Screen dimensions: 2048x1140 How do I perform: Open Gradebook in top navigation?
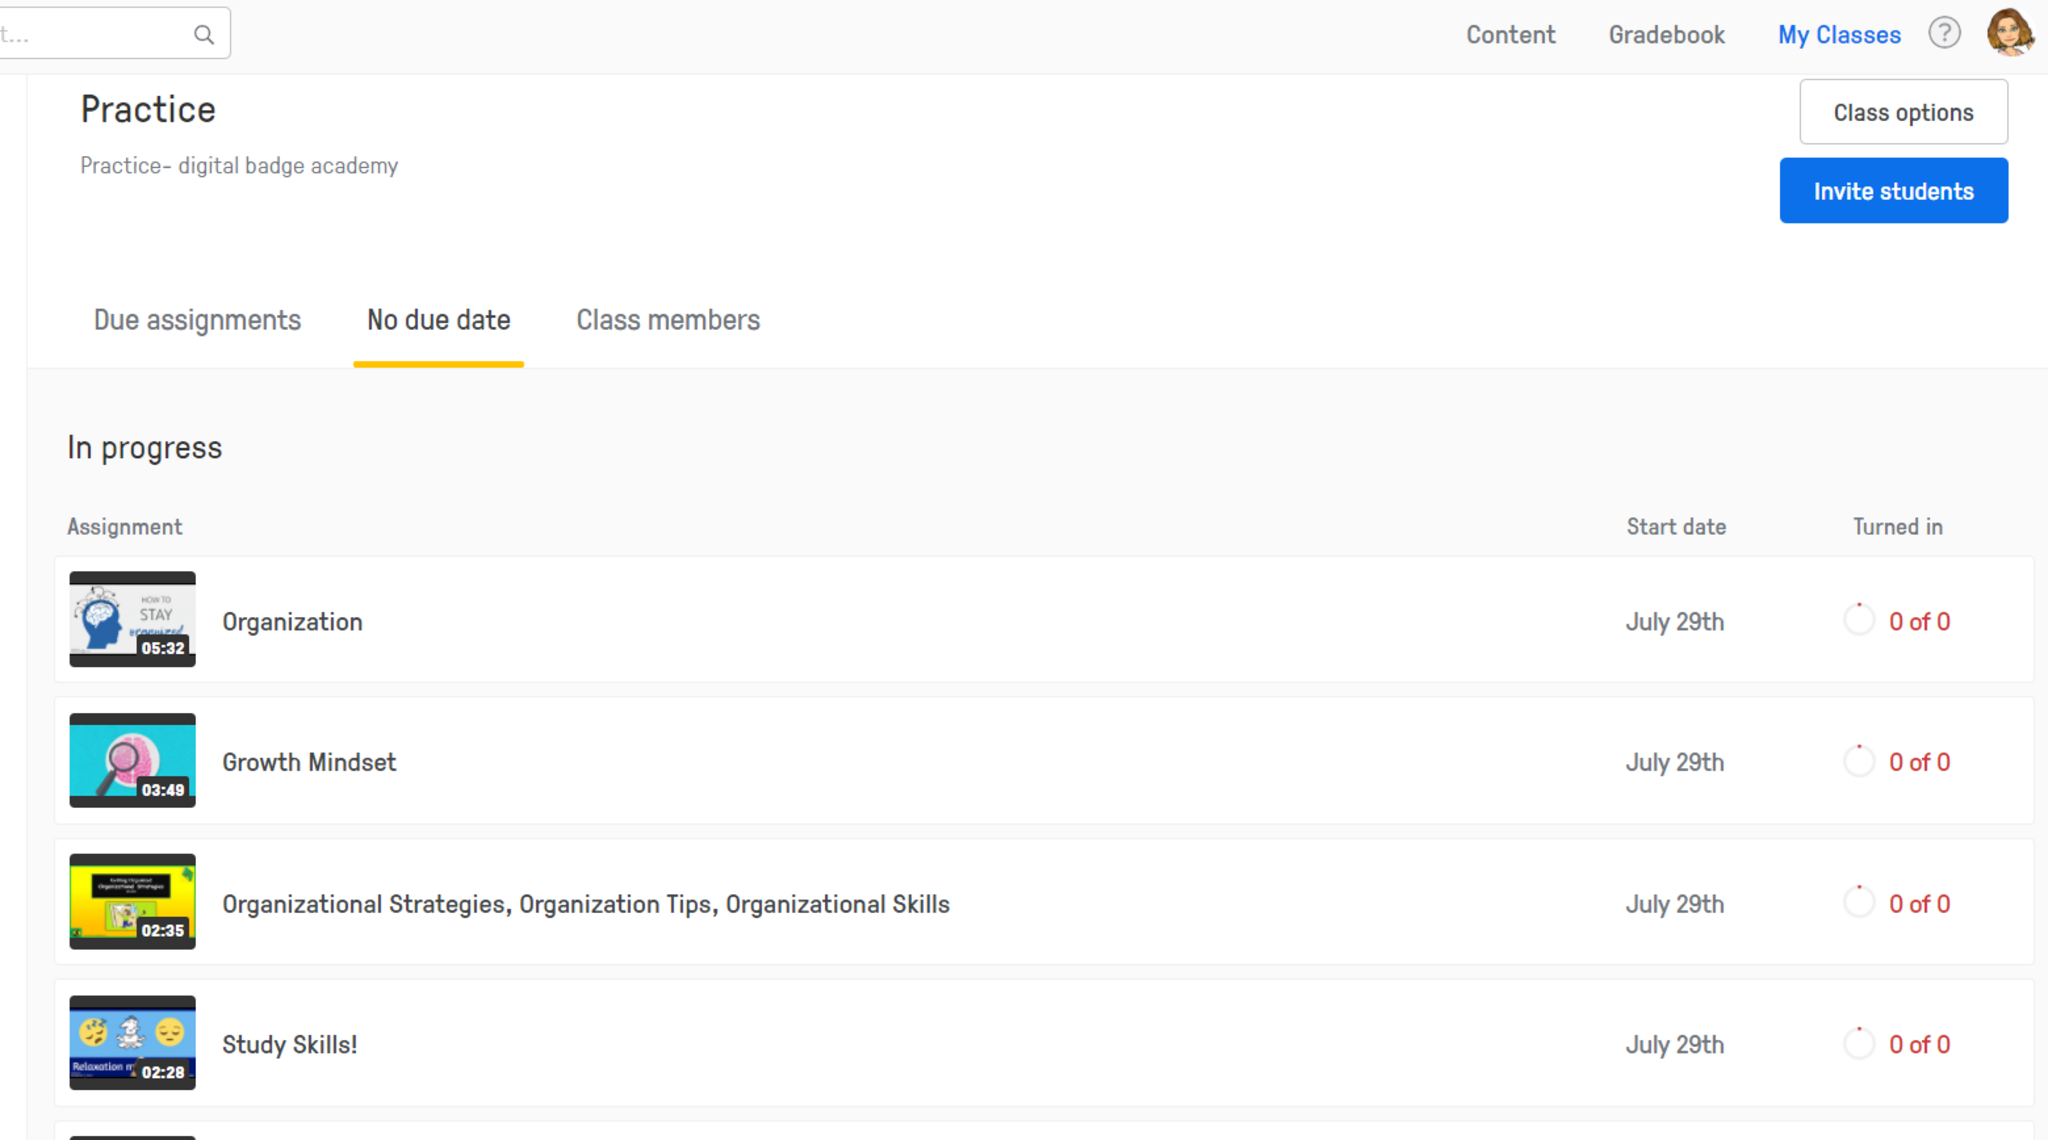point(1666,35)
